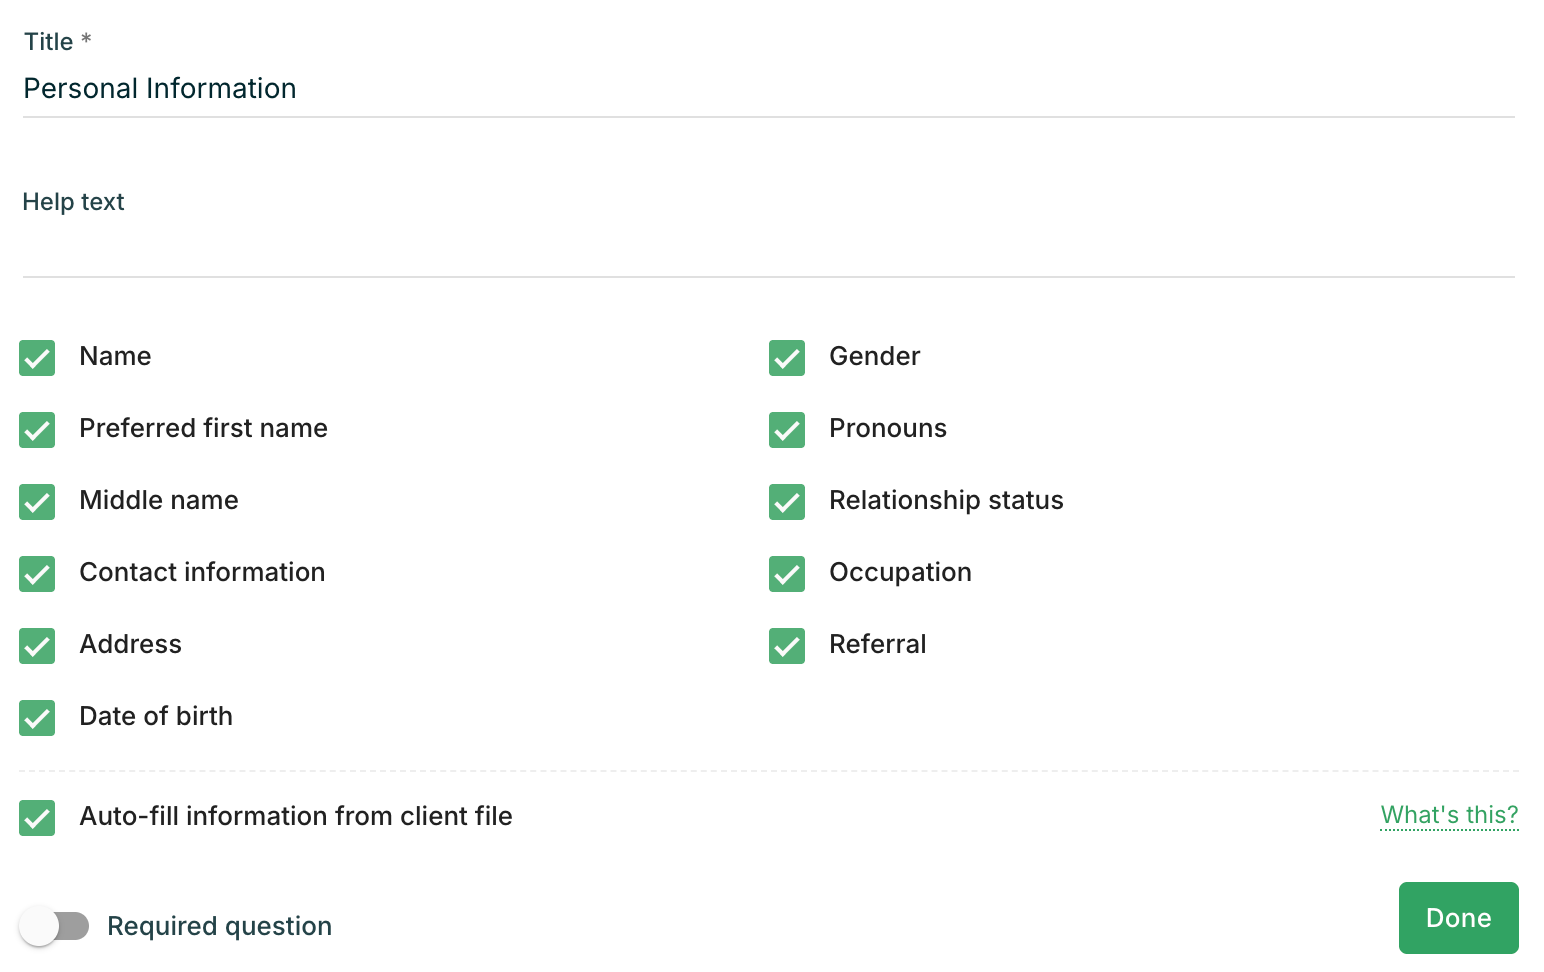The height and width of the screenshot is (972, 1544).
Task: Click the Required question label
Action: pyautogui.click(x=220, y=926)
